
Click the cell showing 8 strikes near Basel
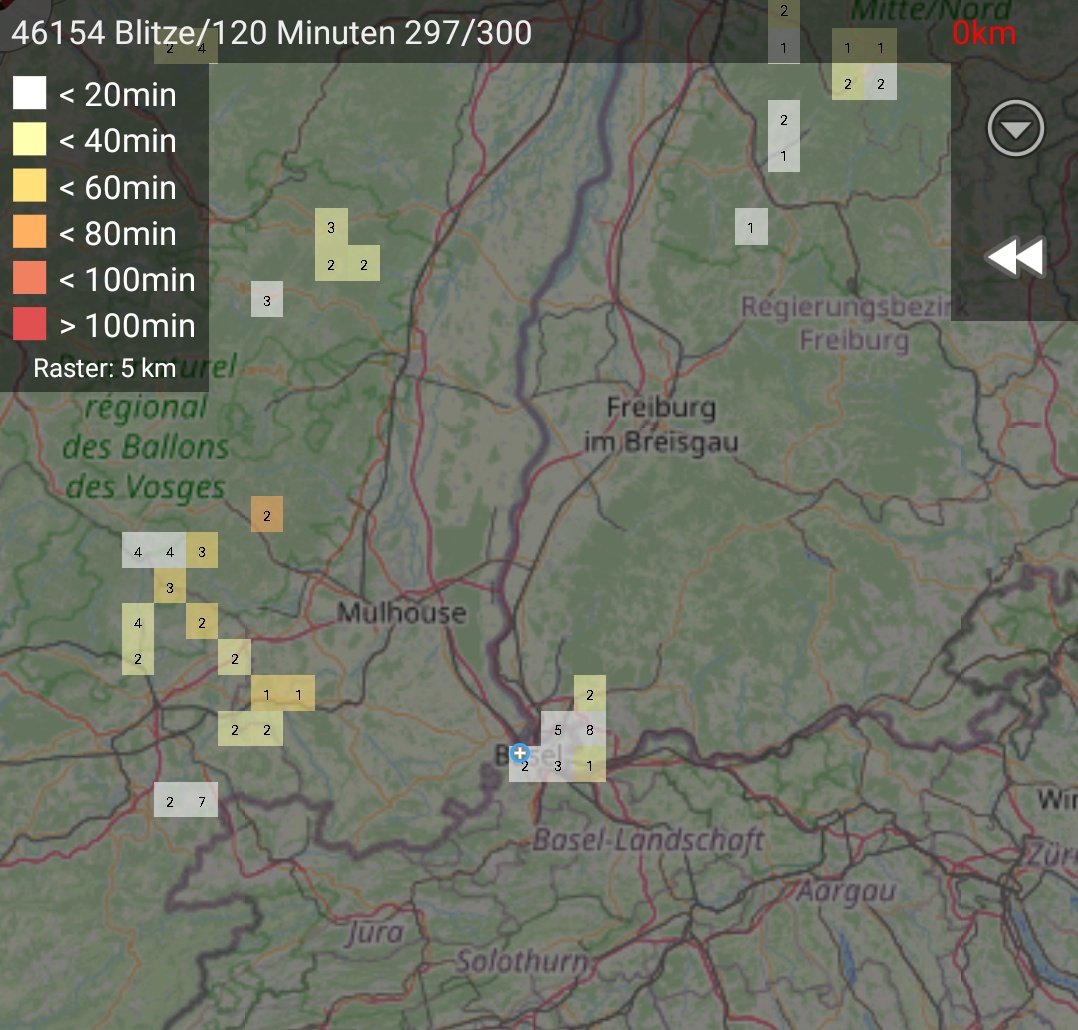click(x=589, y=728)
